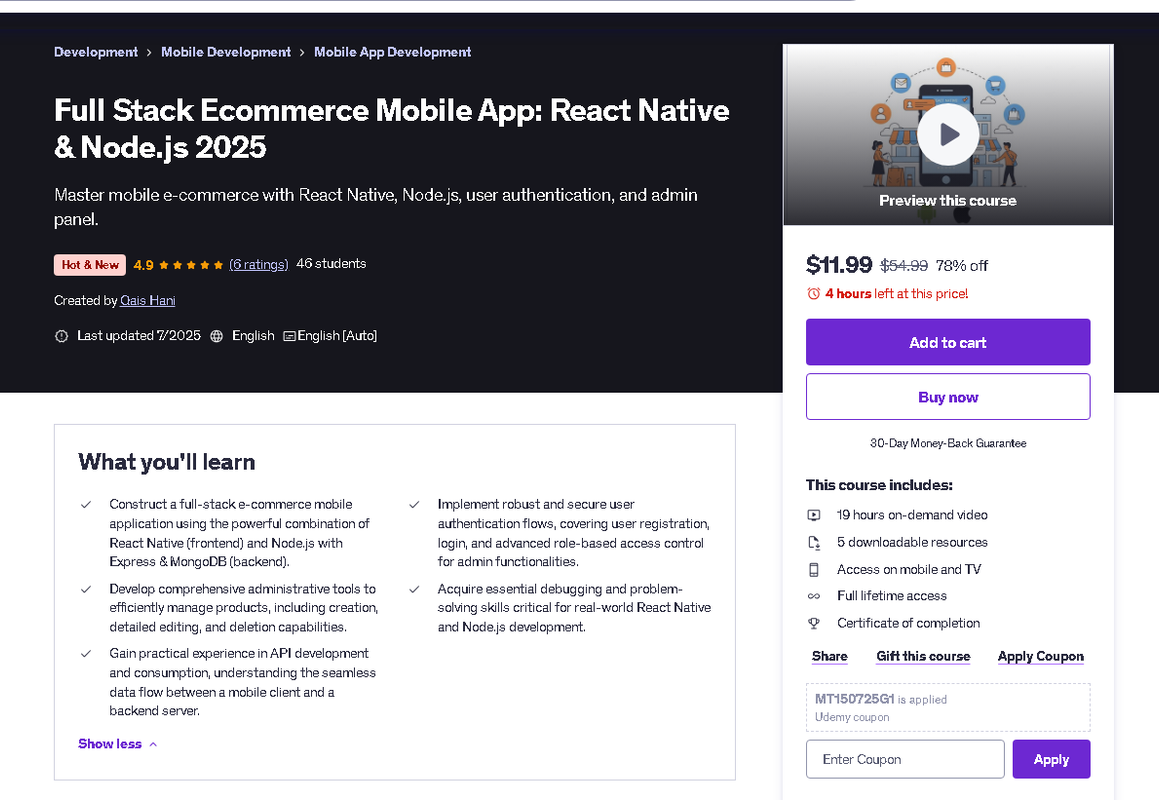Click the Buy now button
Image resolution: width=1159 pixels, height=800 pixels.
click(x=948, y=397)
